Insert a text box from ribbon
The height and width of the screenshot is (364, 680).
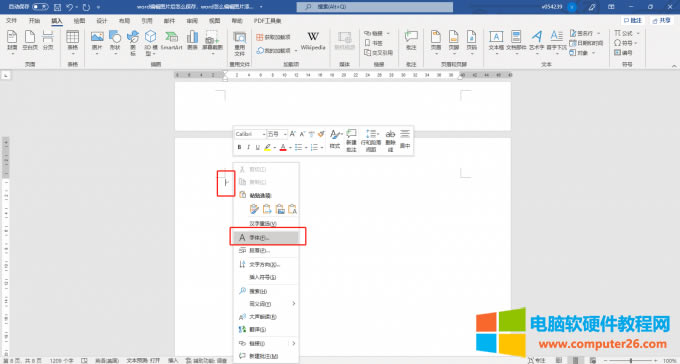pos(496,40)
